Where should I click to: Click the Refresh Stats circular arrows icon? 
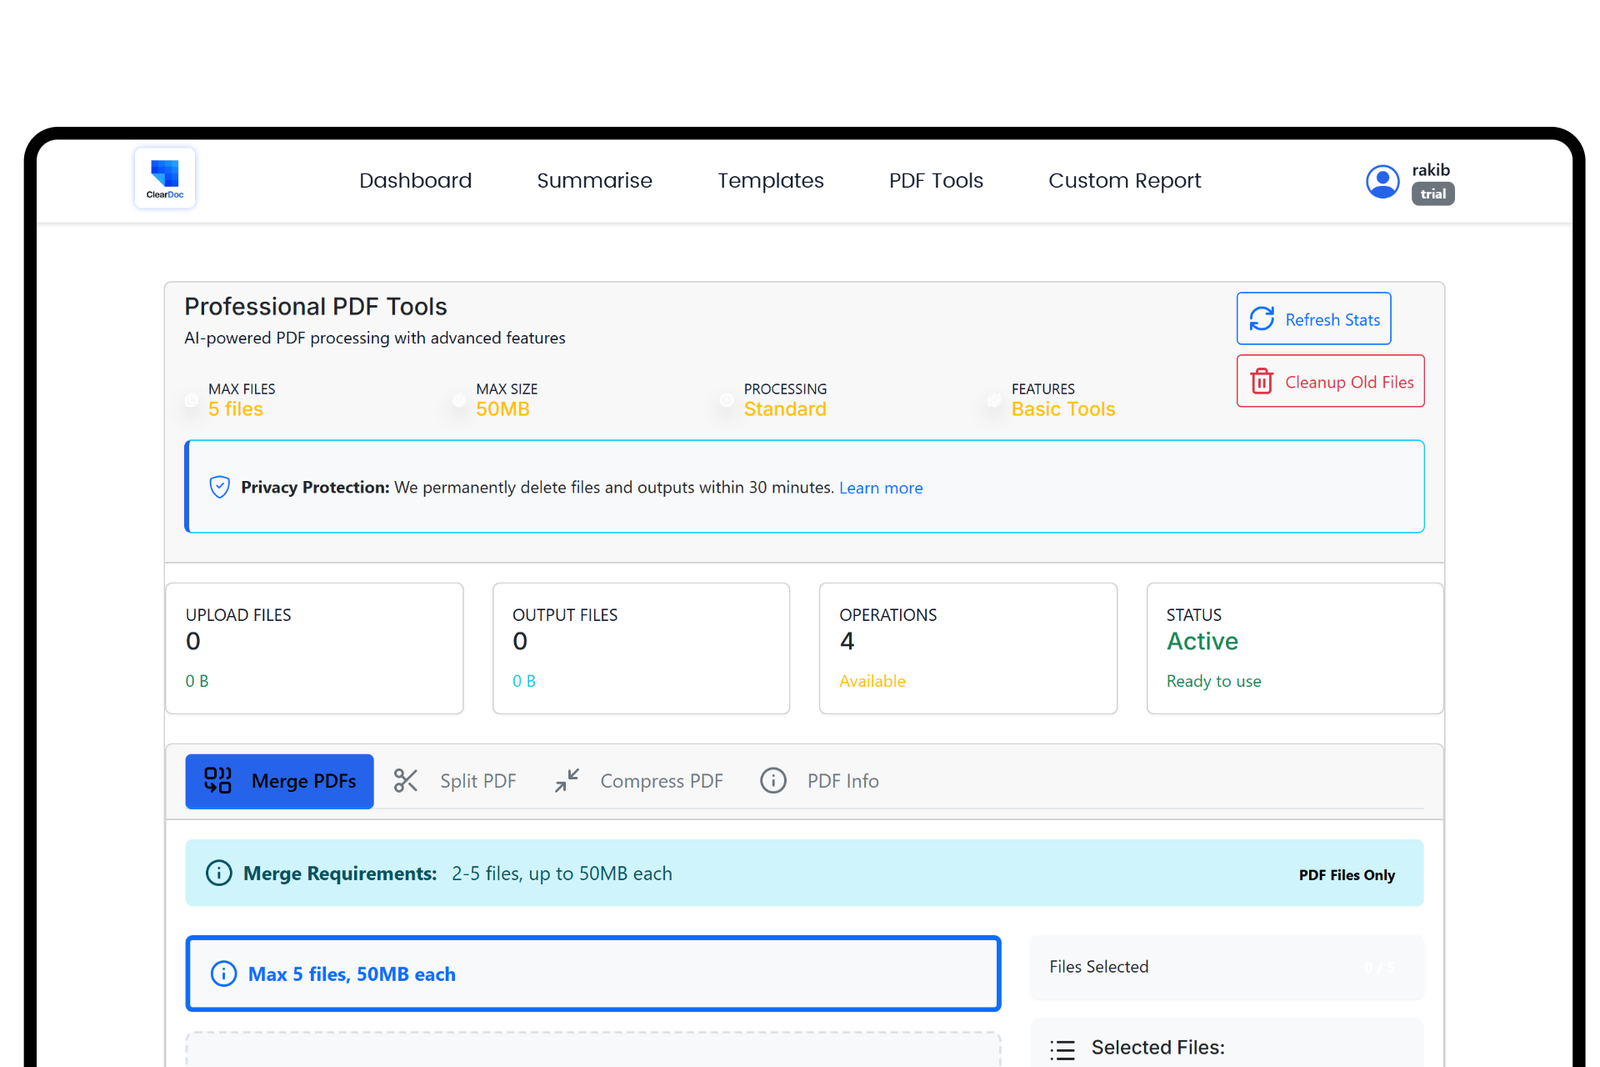pos(1262,319)
